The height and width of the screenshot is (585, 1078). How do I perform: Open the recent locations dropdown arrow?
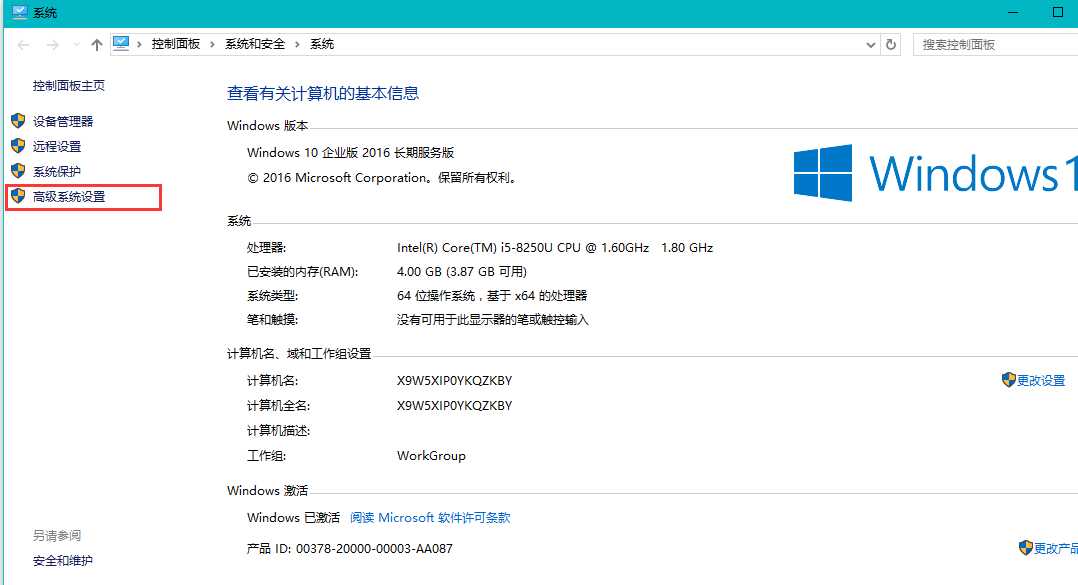pos(76,45)
